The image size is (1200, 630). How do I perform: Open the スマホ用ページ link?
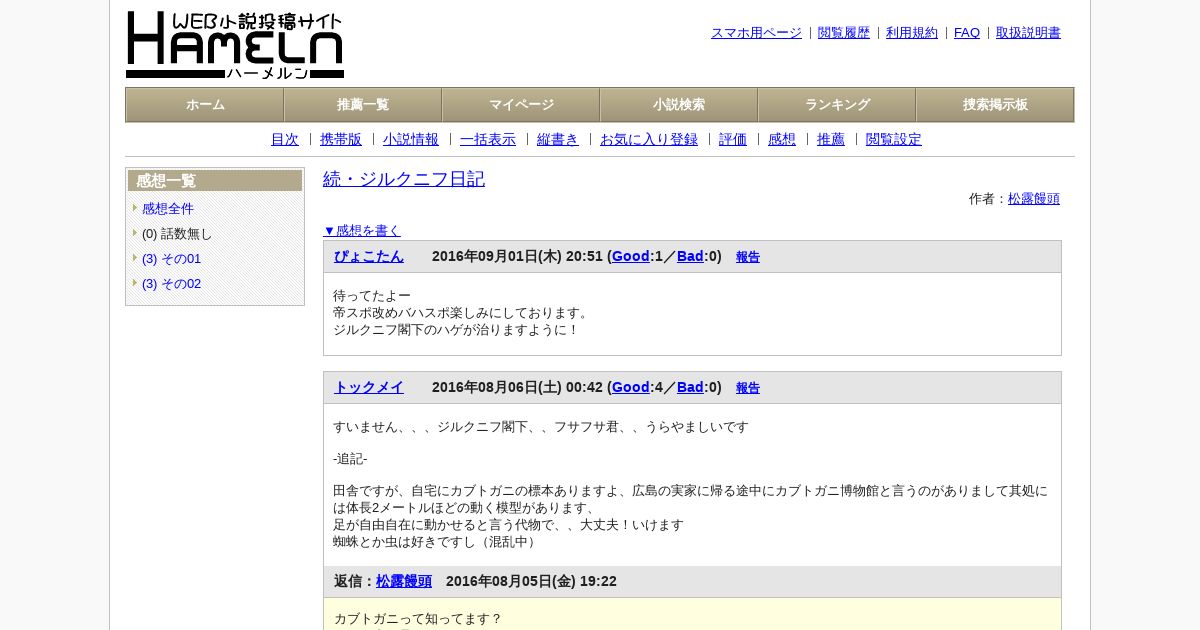pos(756,33)
